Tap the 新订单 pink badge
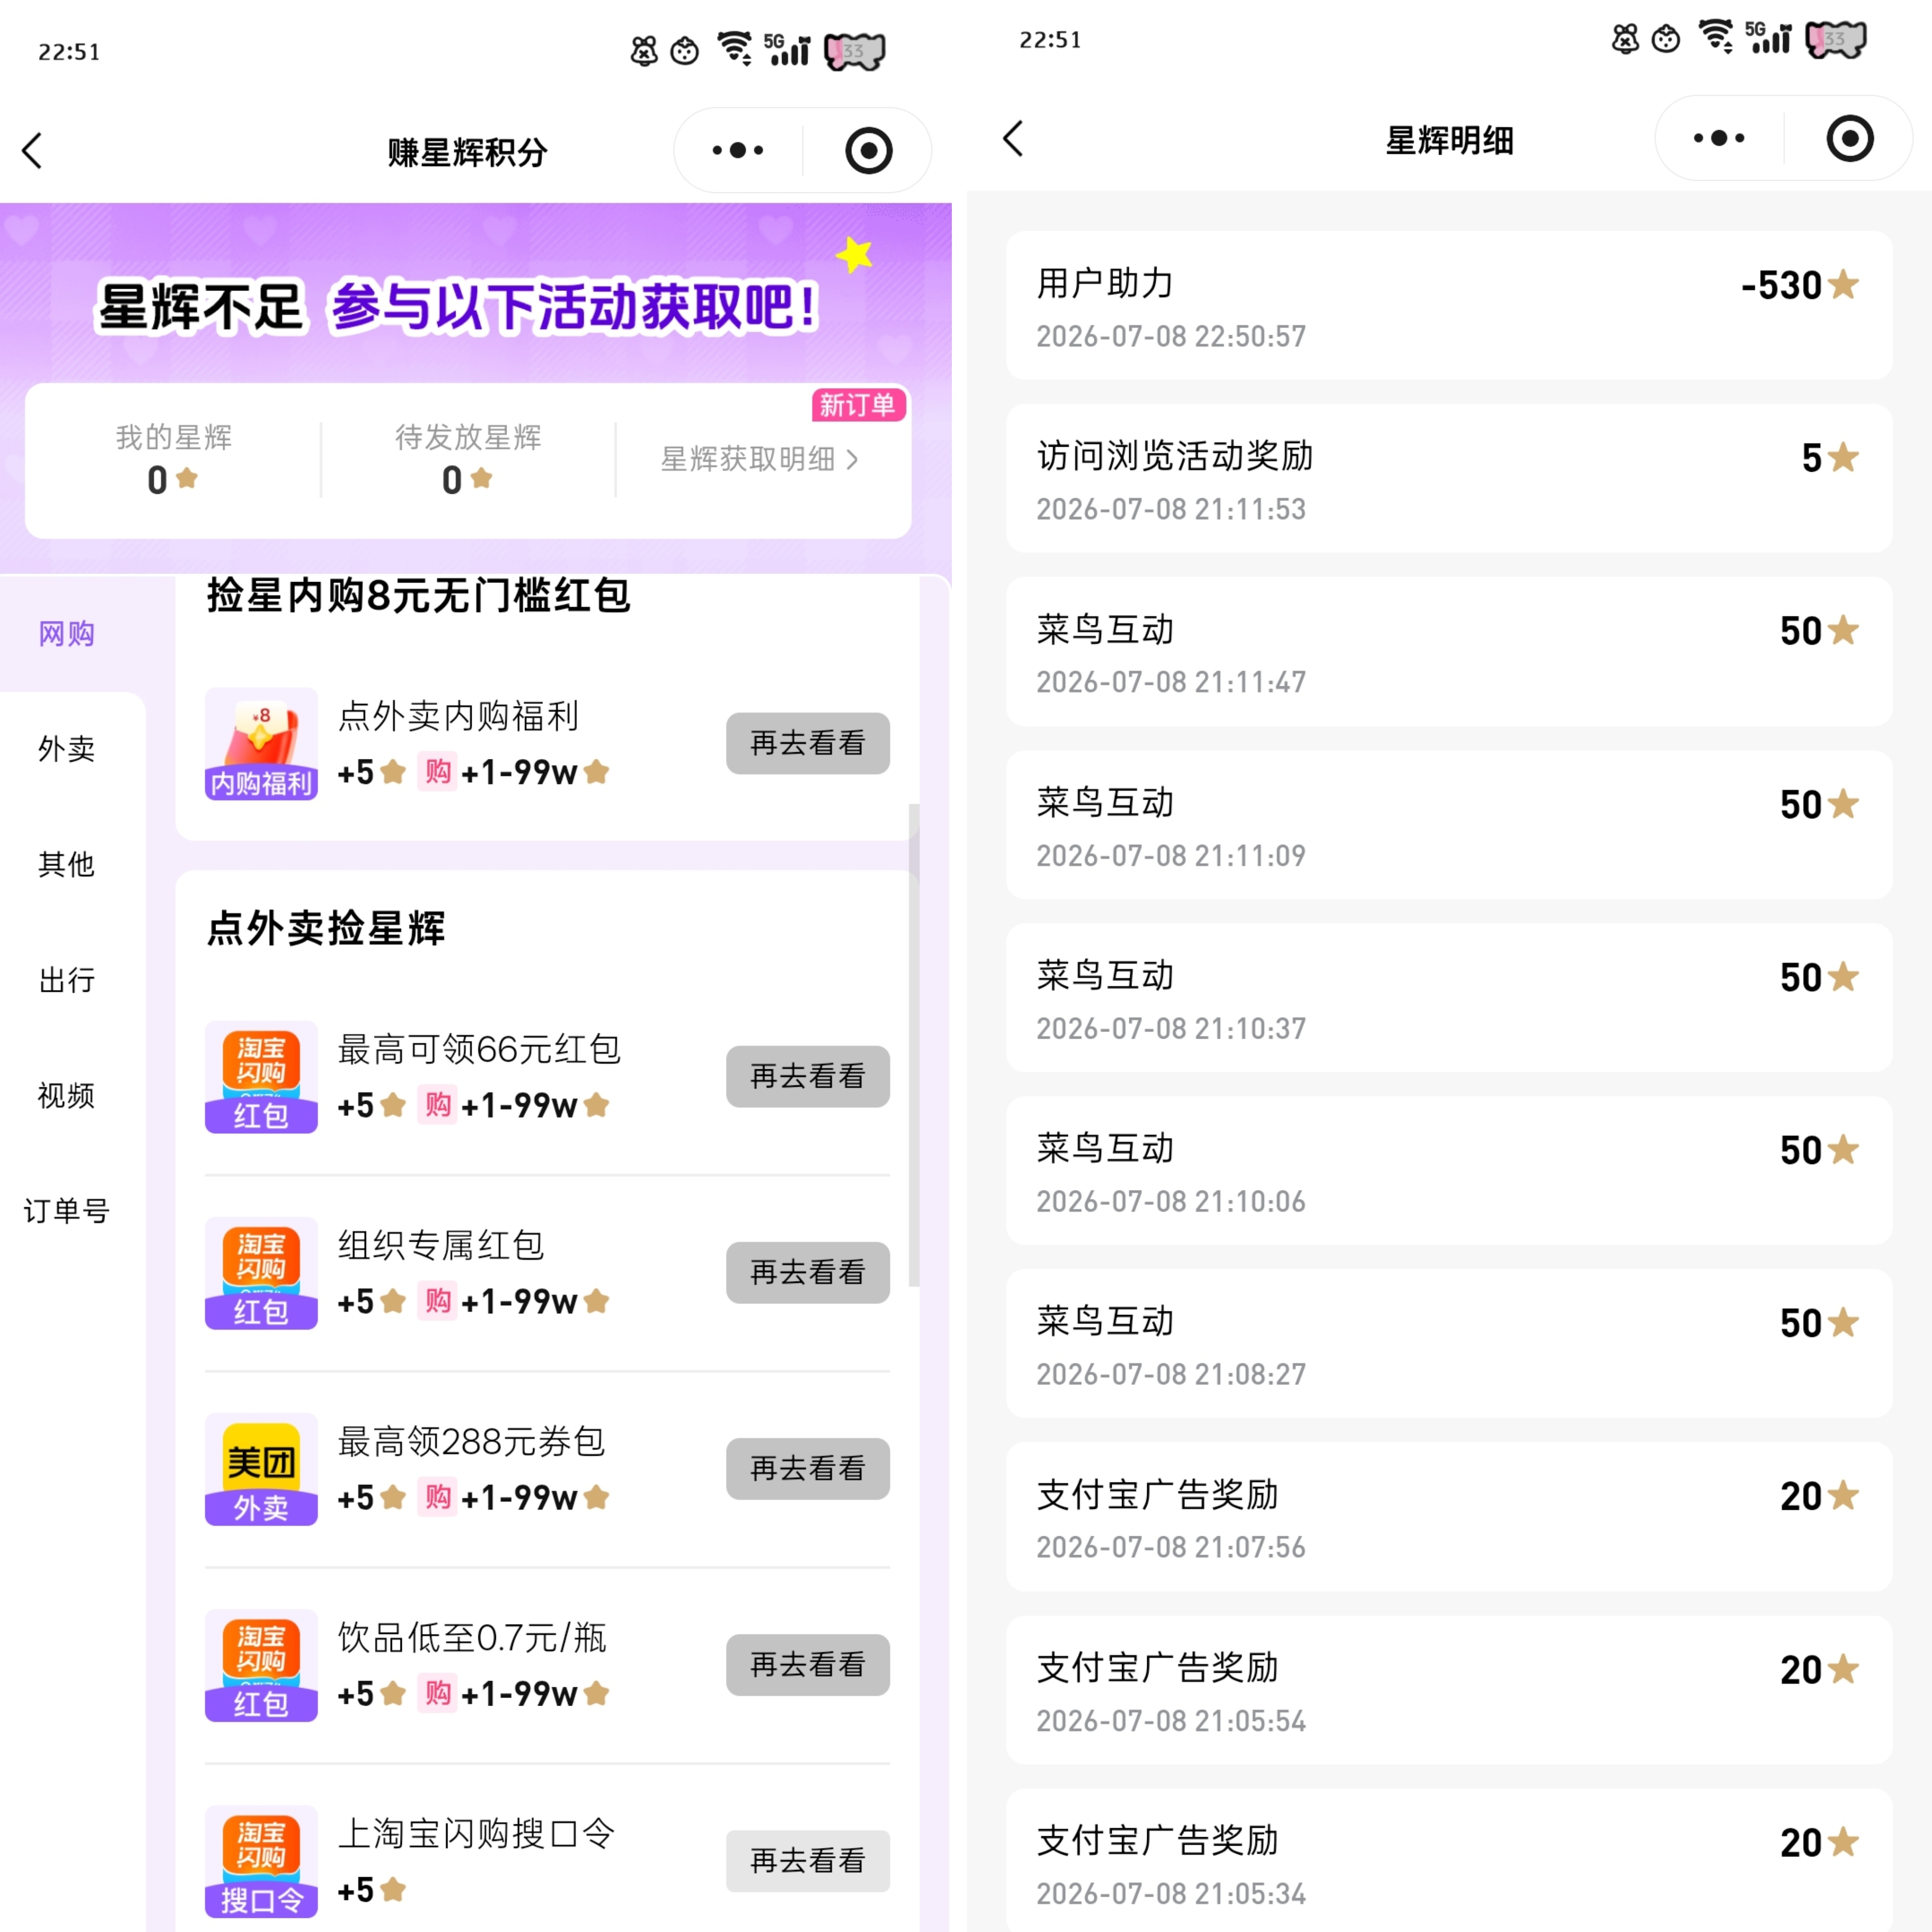Viewport: 1932px width, 1932px height. tap(858, 405)
